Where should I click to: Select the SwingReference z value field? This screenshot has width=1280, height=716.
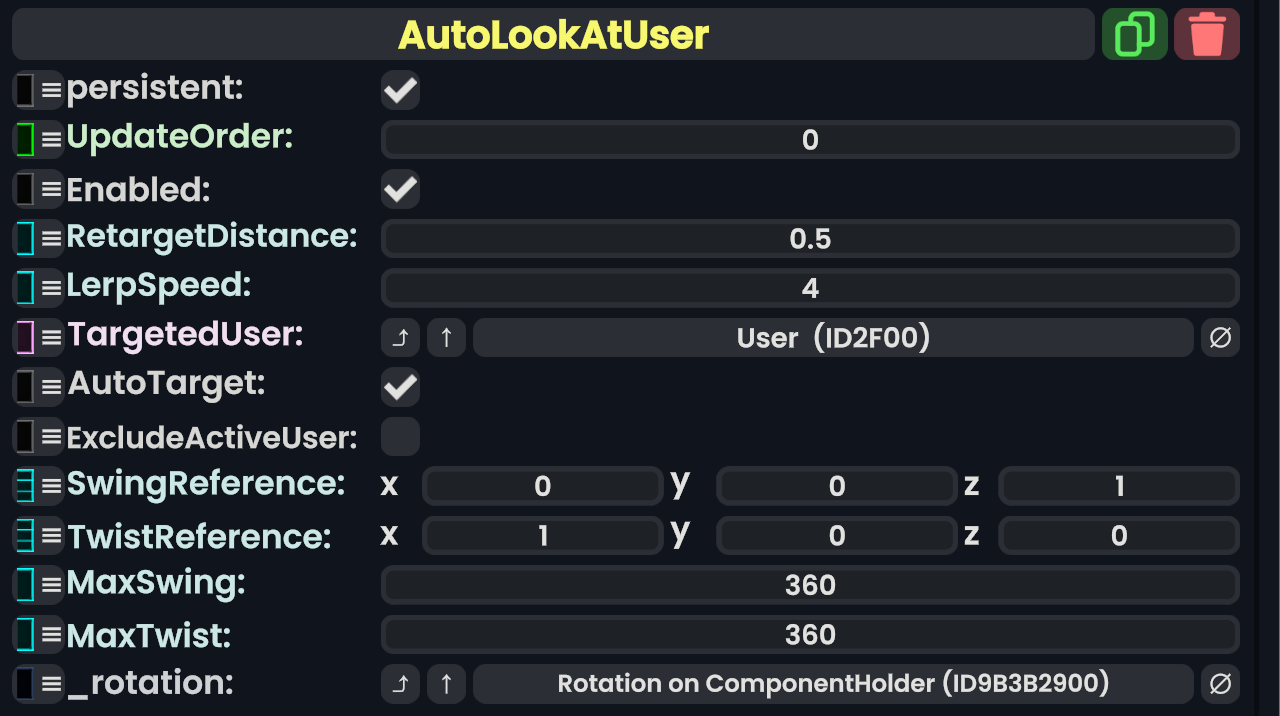[x=1119, y=486]
